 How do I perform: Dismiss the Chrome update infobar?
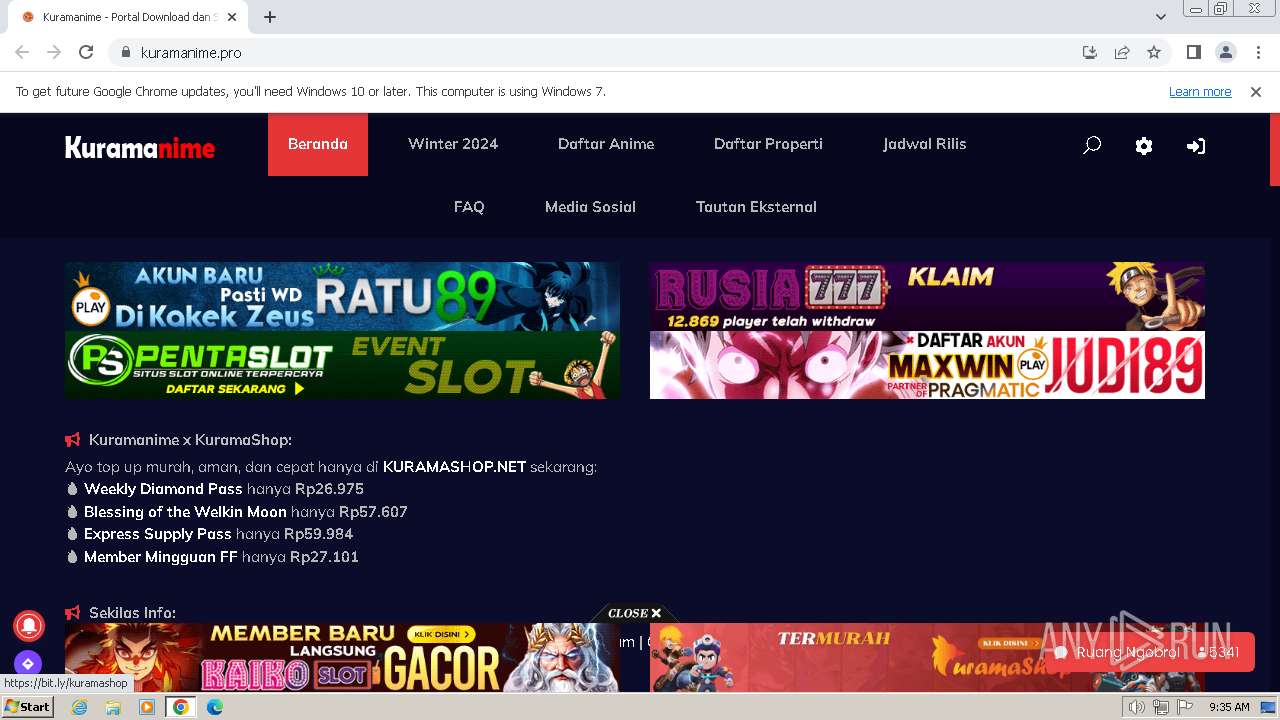(x=1256, y=91)
